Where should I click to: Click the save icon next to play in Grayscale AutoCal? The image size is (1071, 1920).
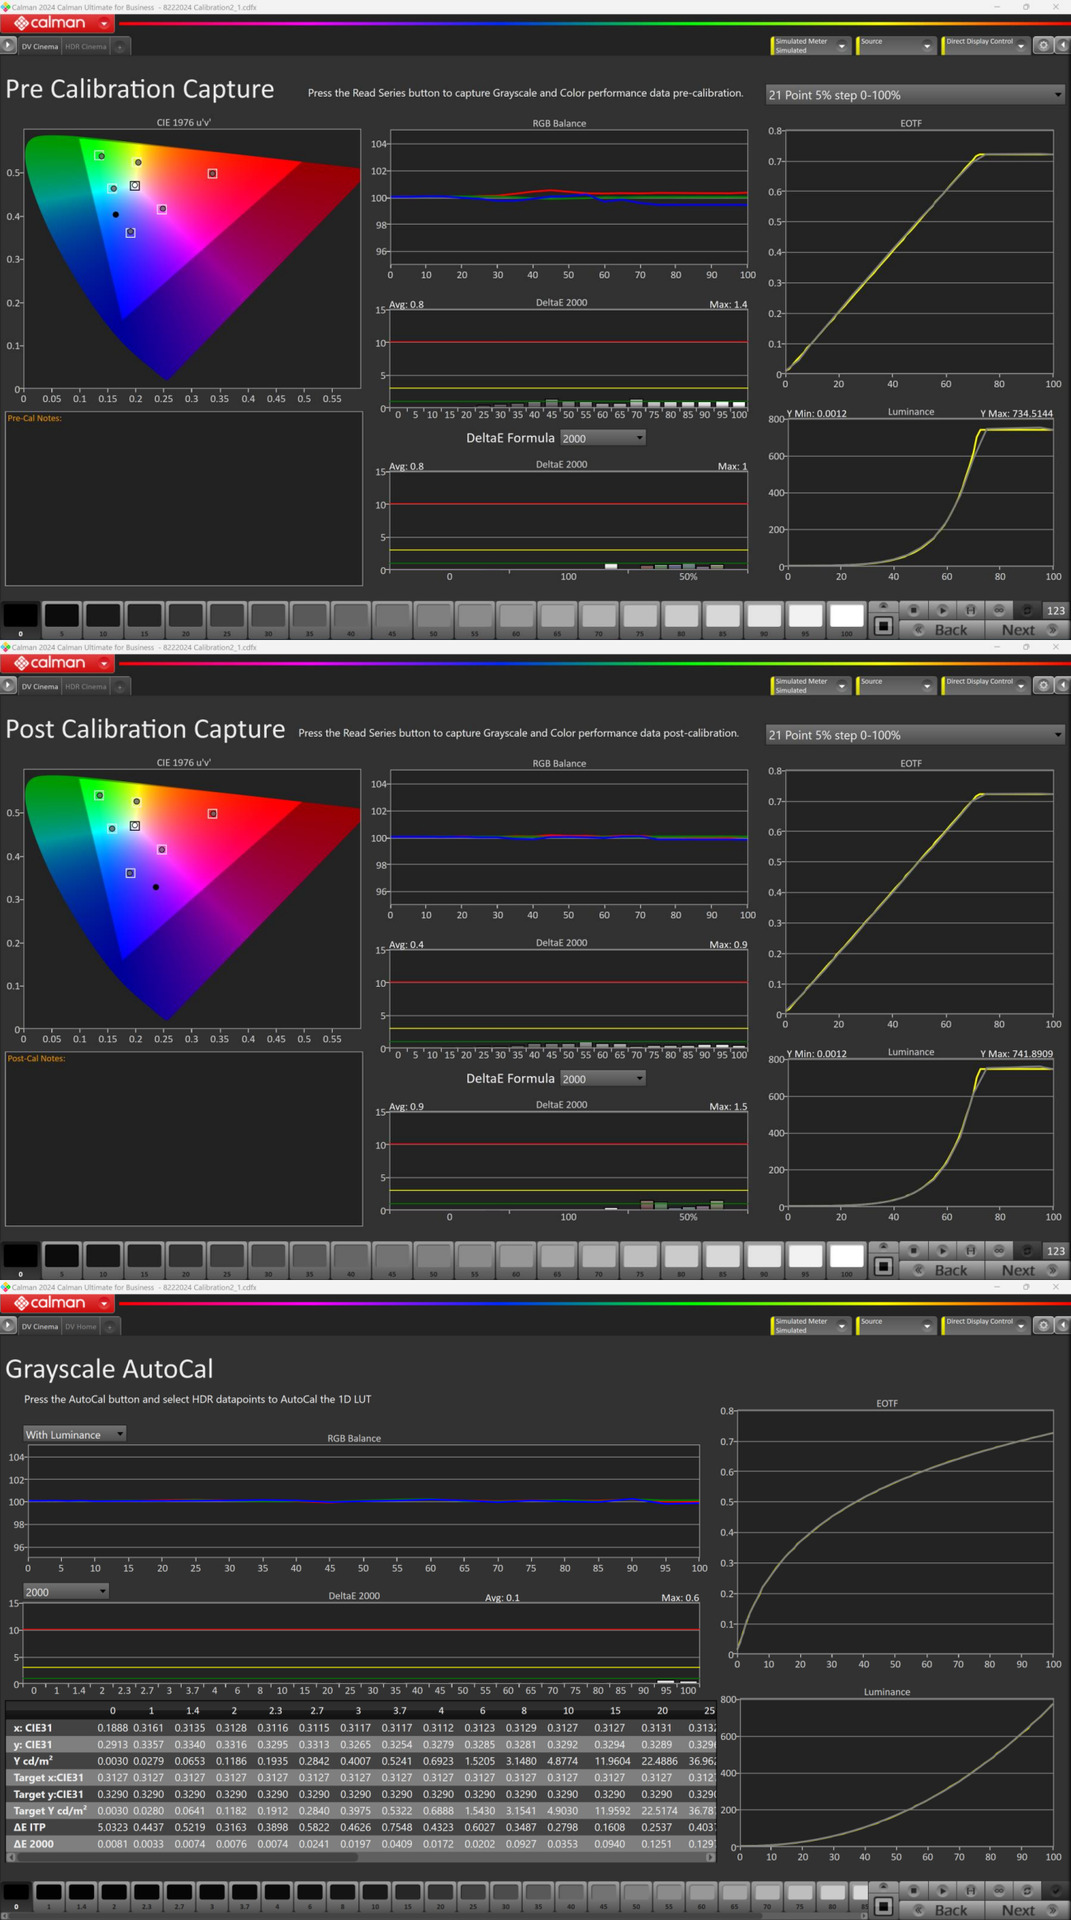[x=970, y=1890]
